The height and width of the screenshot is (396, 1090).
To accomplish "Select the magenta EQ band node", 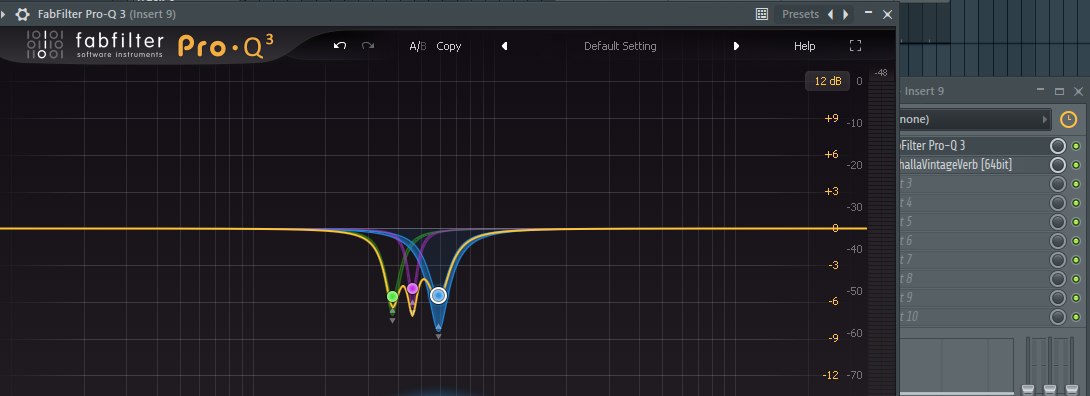I will [x=412, y=288].
